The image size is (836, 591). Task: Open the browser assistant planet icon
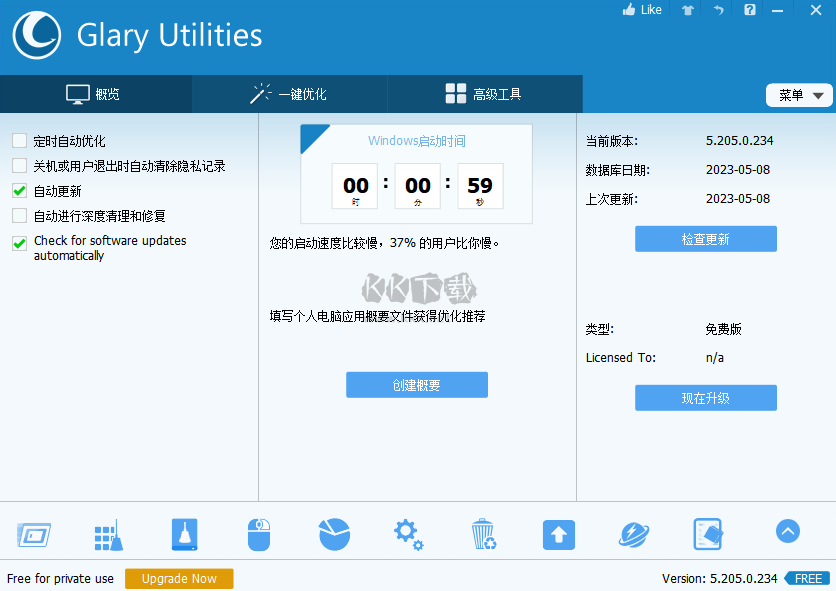click(634, 535)
